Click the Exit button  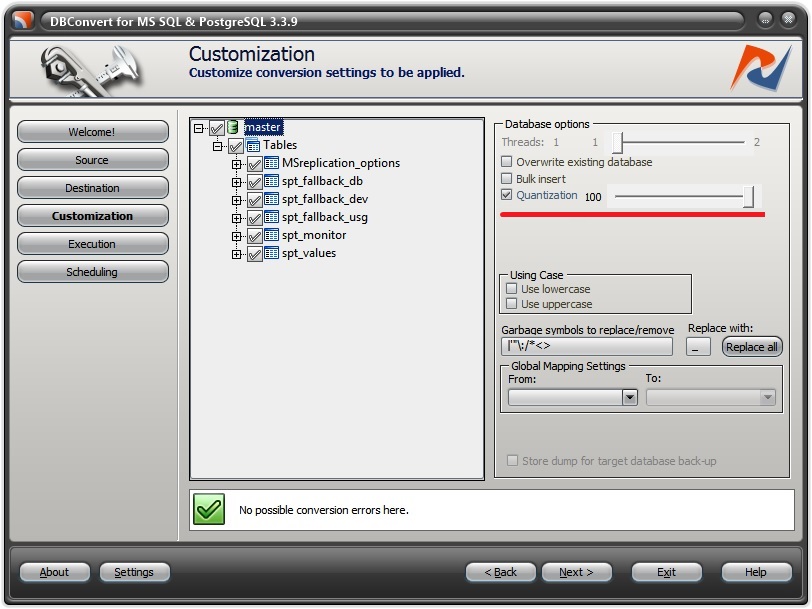pos(666,572)
